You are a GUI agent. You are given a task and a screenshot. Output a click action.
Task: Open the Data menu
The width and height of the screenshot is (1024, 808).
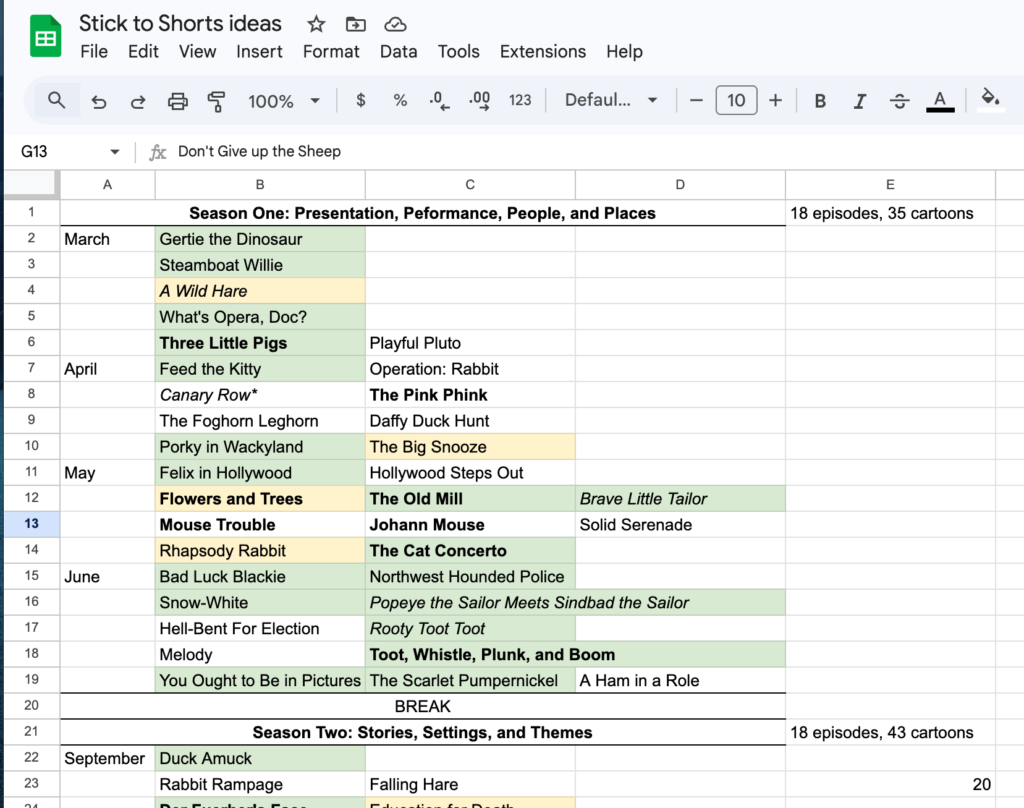point(398,51)
